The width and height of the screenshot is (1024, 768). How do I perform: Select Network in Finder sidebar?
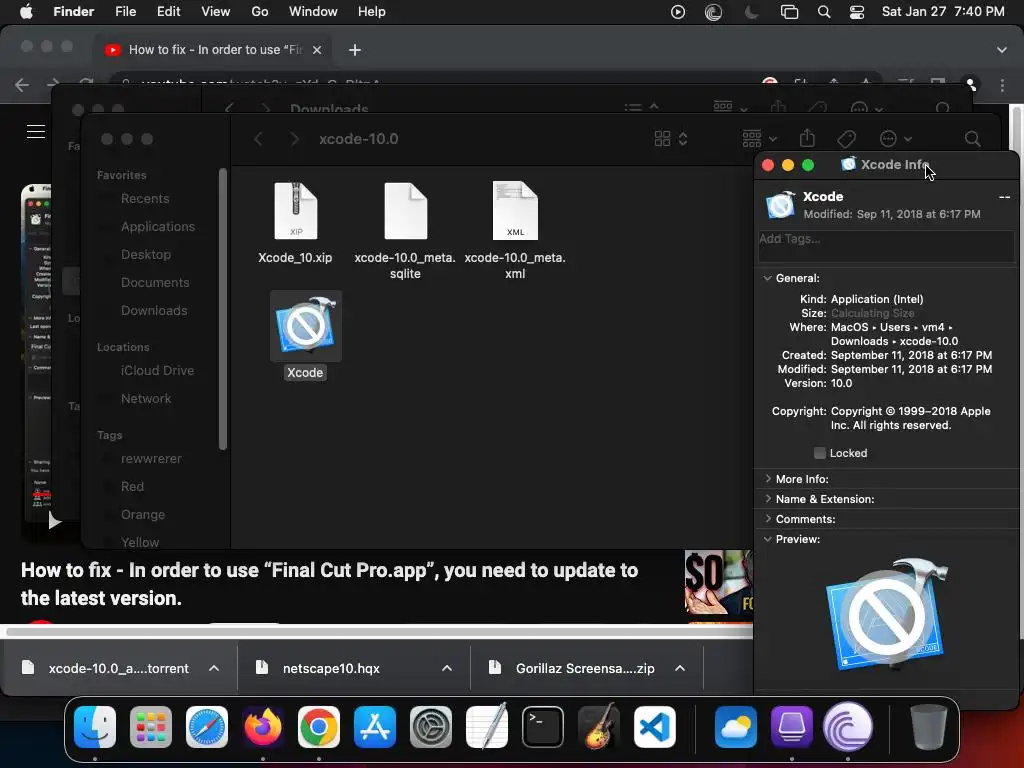[x=146, y=398]
